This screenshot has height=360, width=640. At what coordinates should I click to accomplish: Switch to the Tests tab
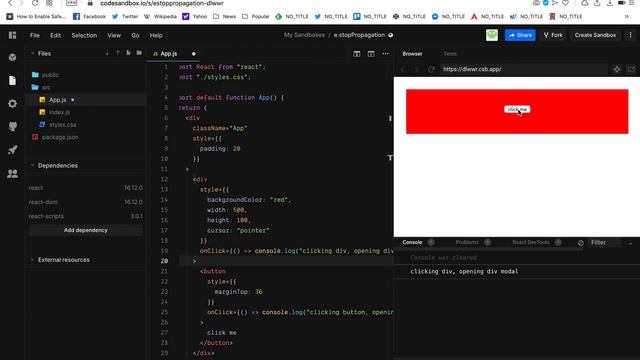(x=450, y=53)
